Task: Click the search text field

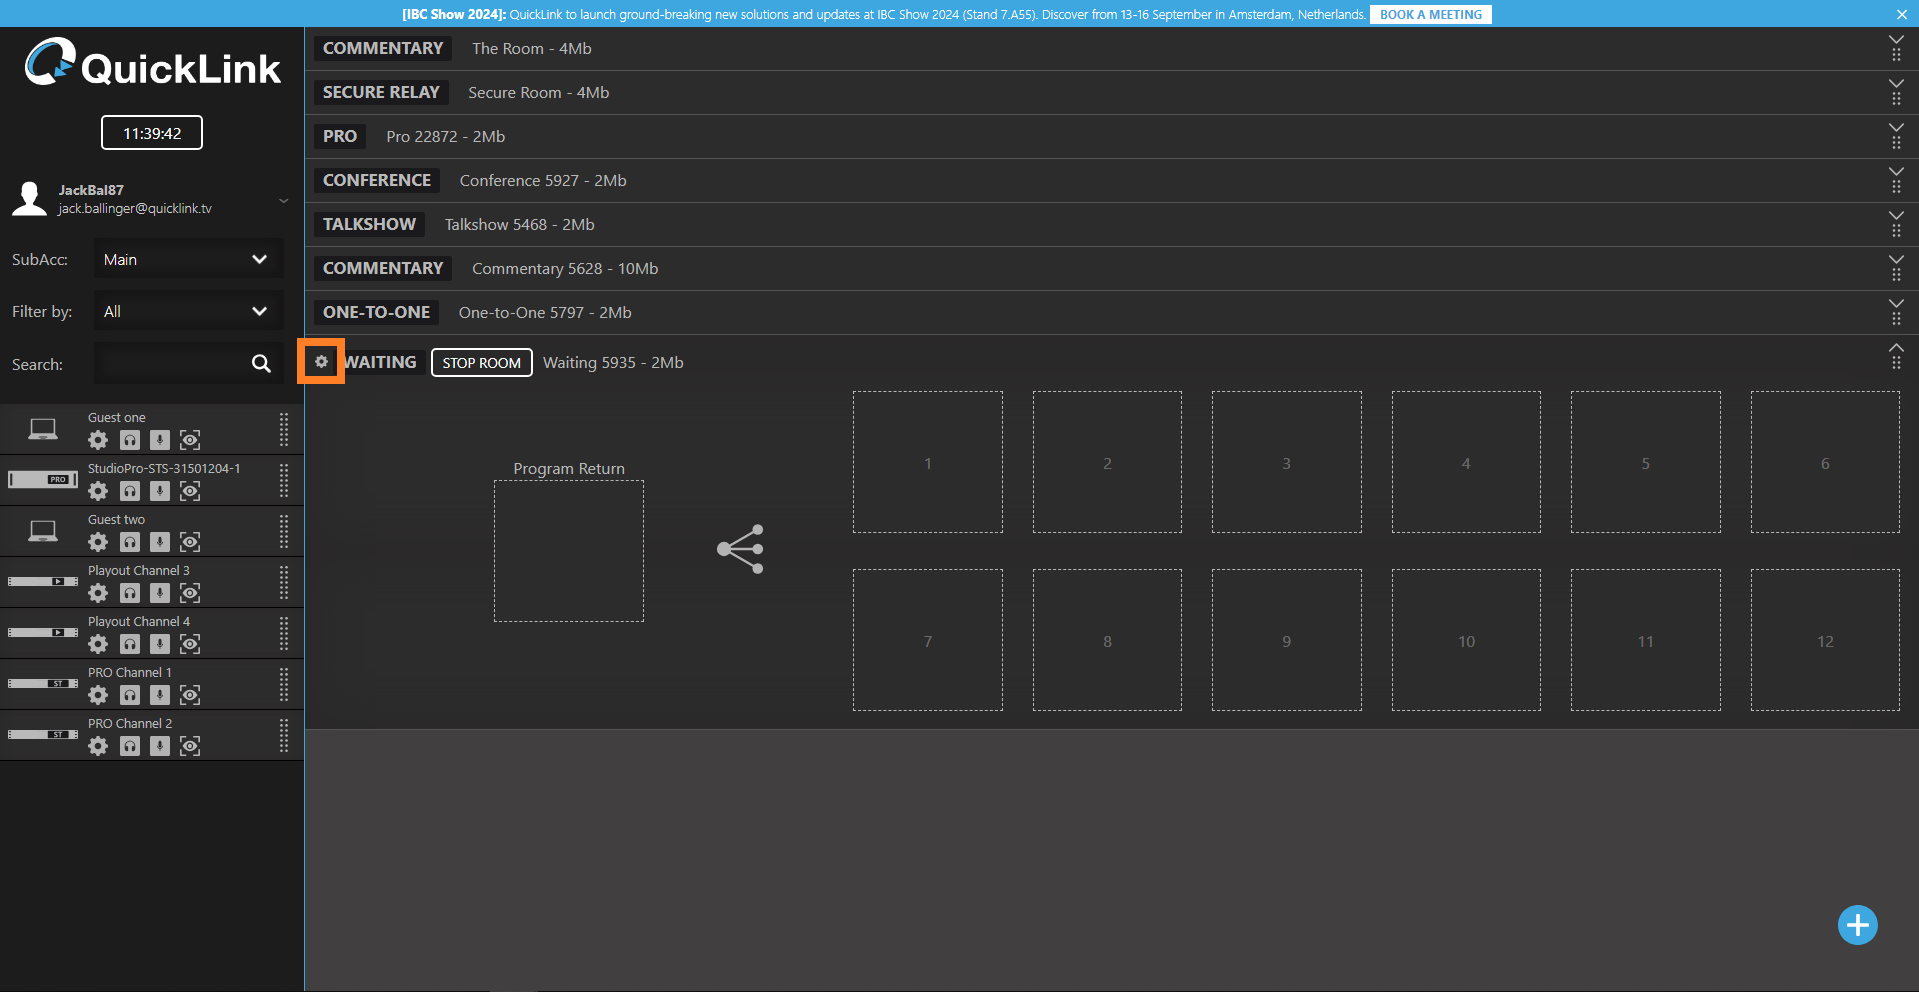Action: [x=170, y=364]
